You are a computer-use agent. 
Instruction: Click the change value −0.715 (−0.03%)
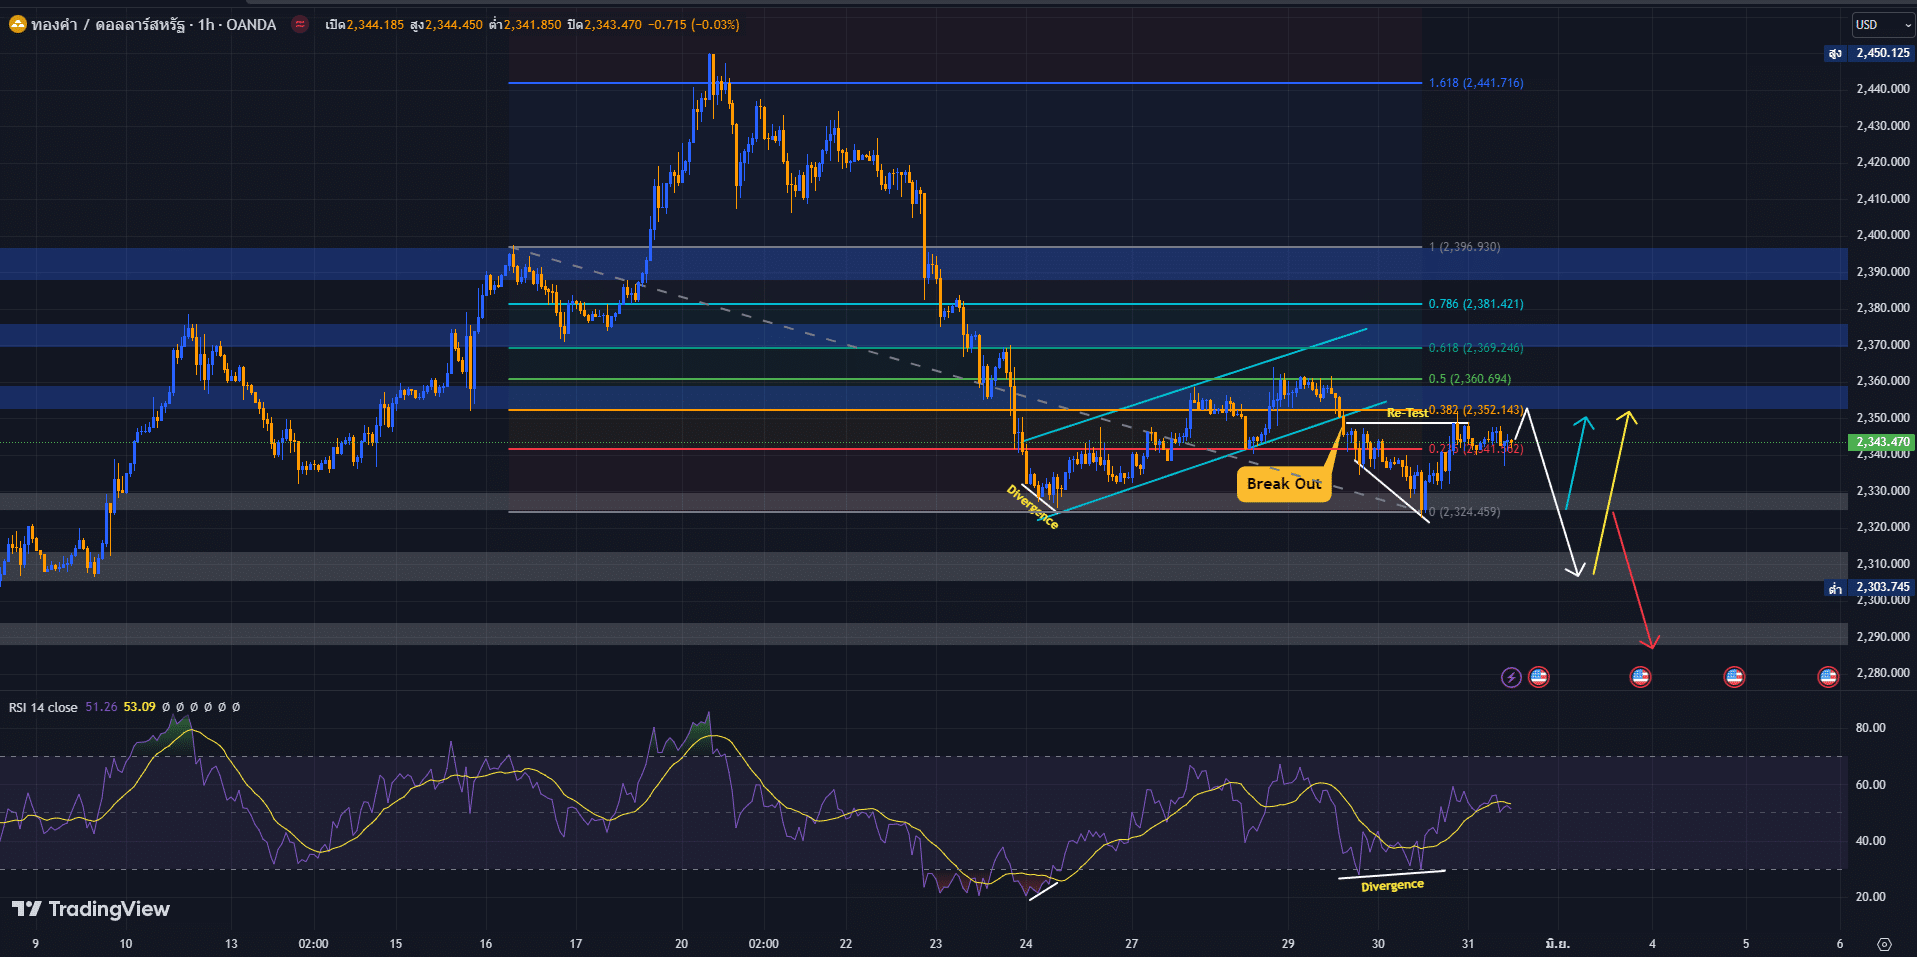[694, 25]
